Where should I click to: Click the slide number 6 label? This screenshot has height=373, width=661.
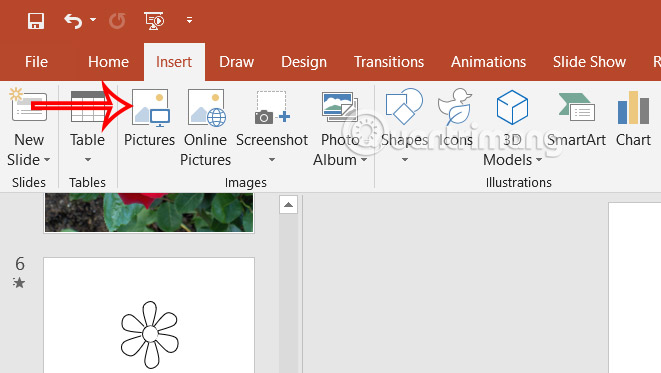20,264
